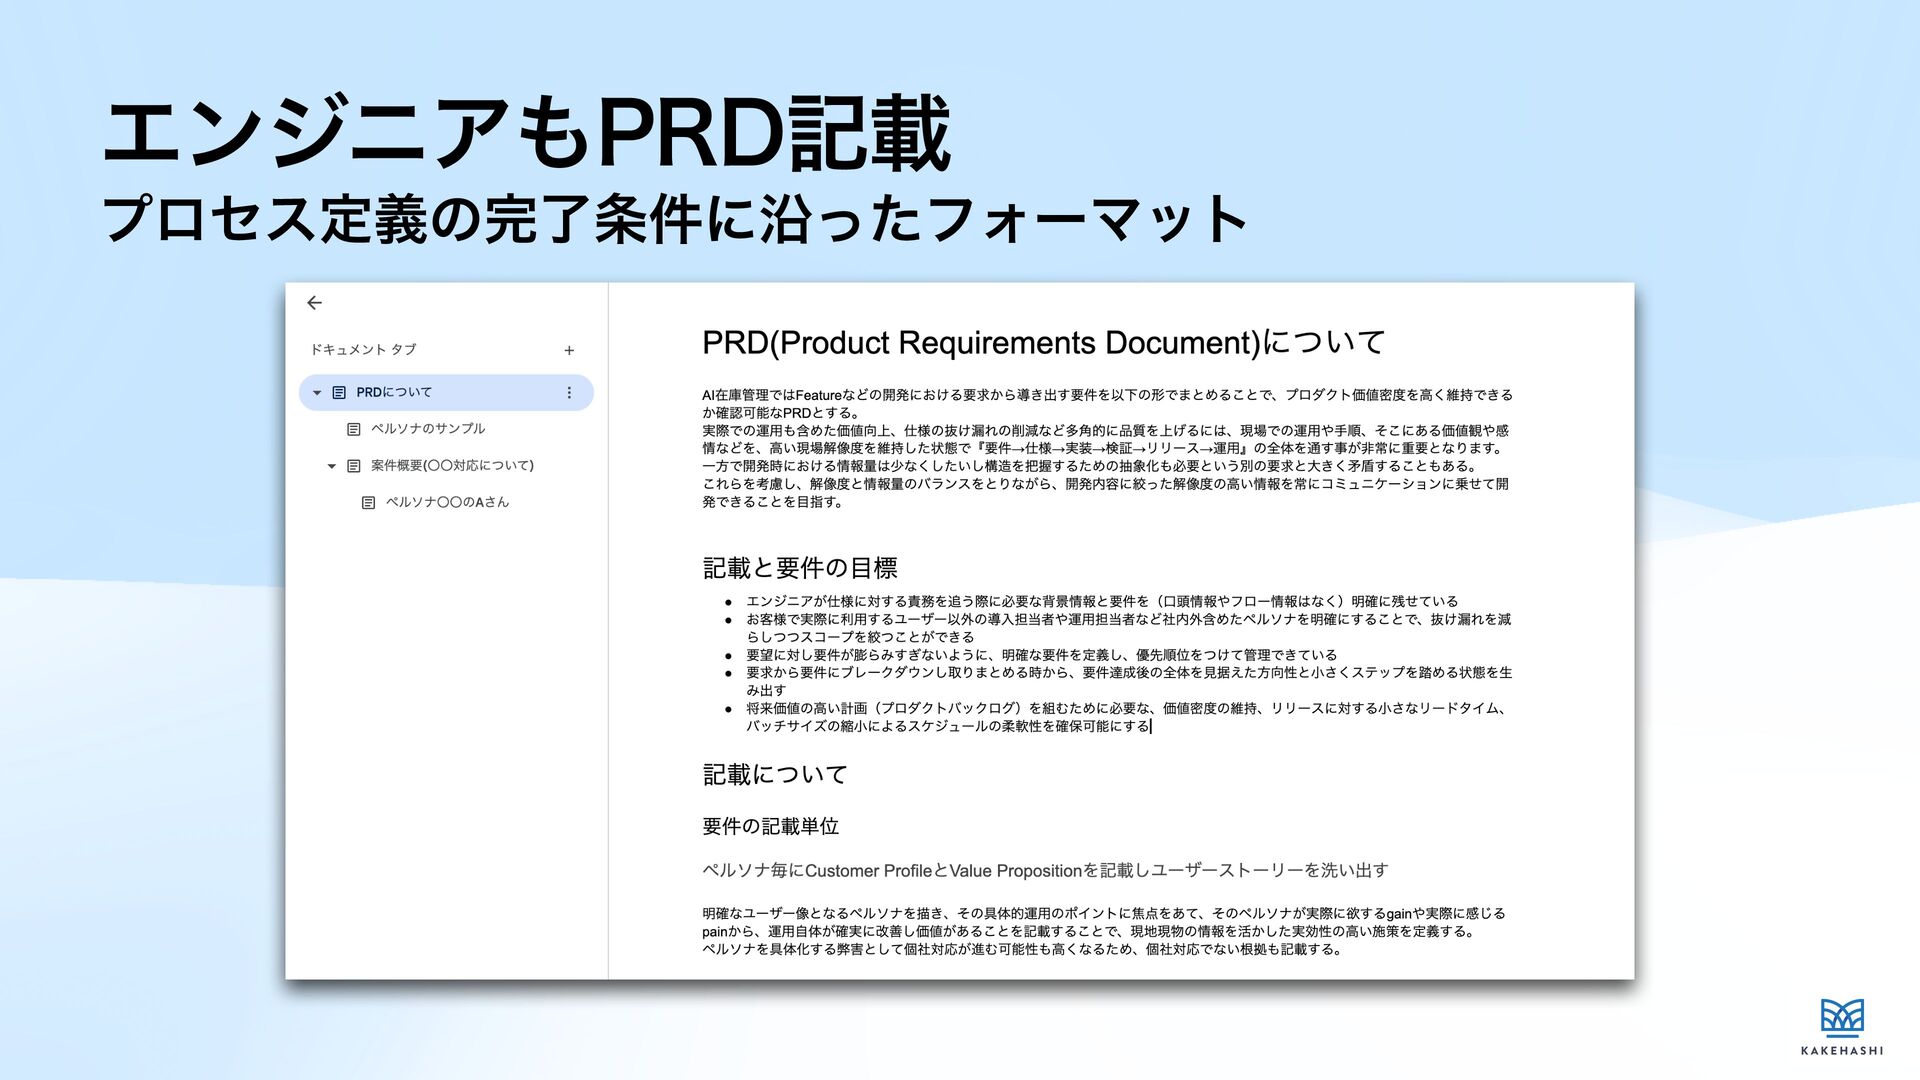The width and height of the screenshot is (1920, 1080).
Task: Click the PRD(Product Requirements Document)について title
Action: pyautogui.click(x=1042, y=343)
